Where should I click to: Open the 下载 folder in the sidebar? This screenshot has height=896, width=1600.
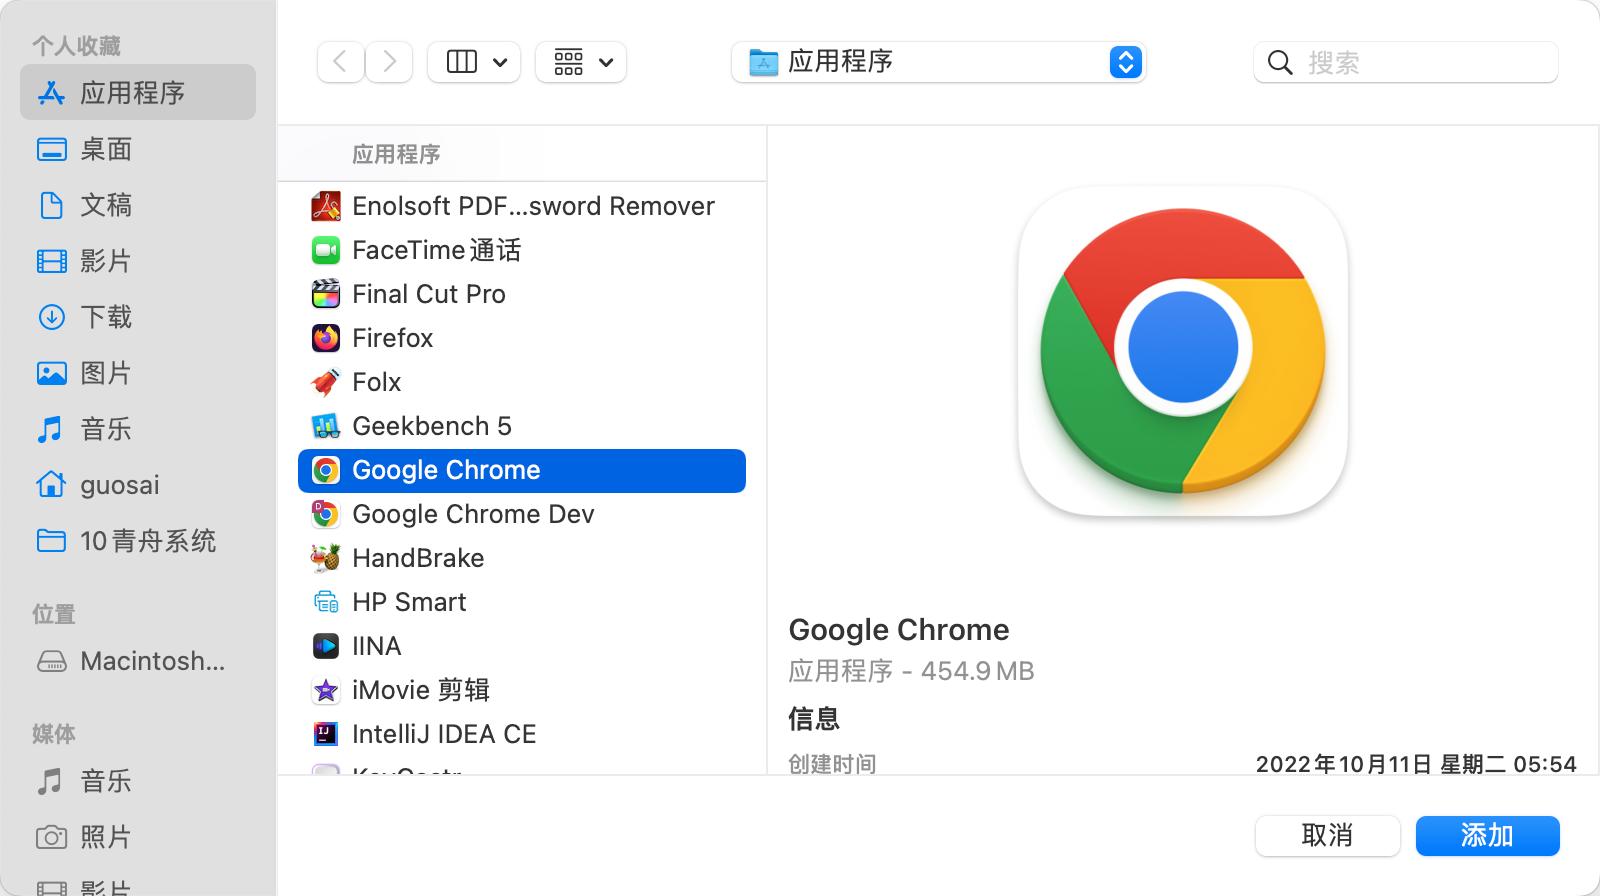[x=105, y=317]
